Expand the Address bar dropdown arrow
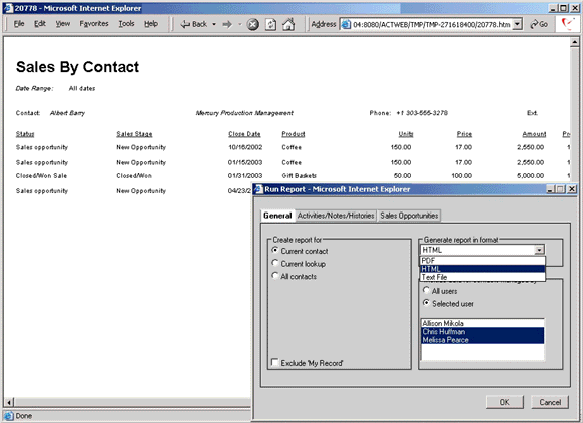 [x=517, y=25]
